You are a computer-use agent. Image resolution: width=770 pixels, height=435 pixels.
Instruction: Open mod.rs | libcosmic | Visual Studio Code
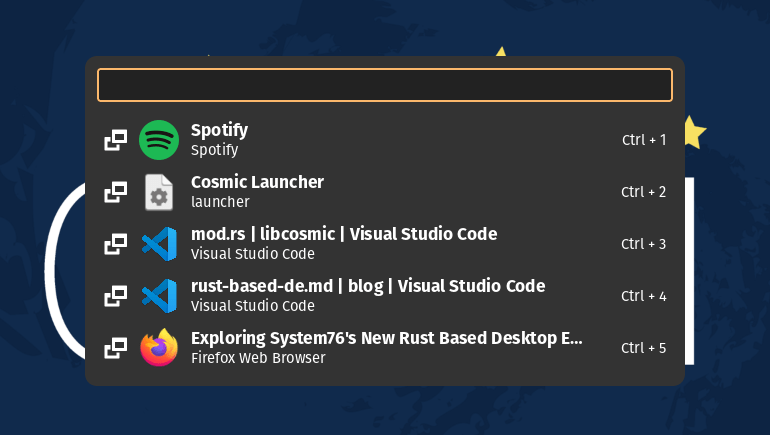pyautogui.click(x=343, y=234)
